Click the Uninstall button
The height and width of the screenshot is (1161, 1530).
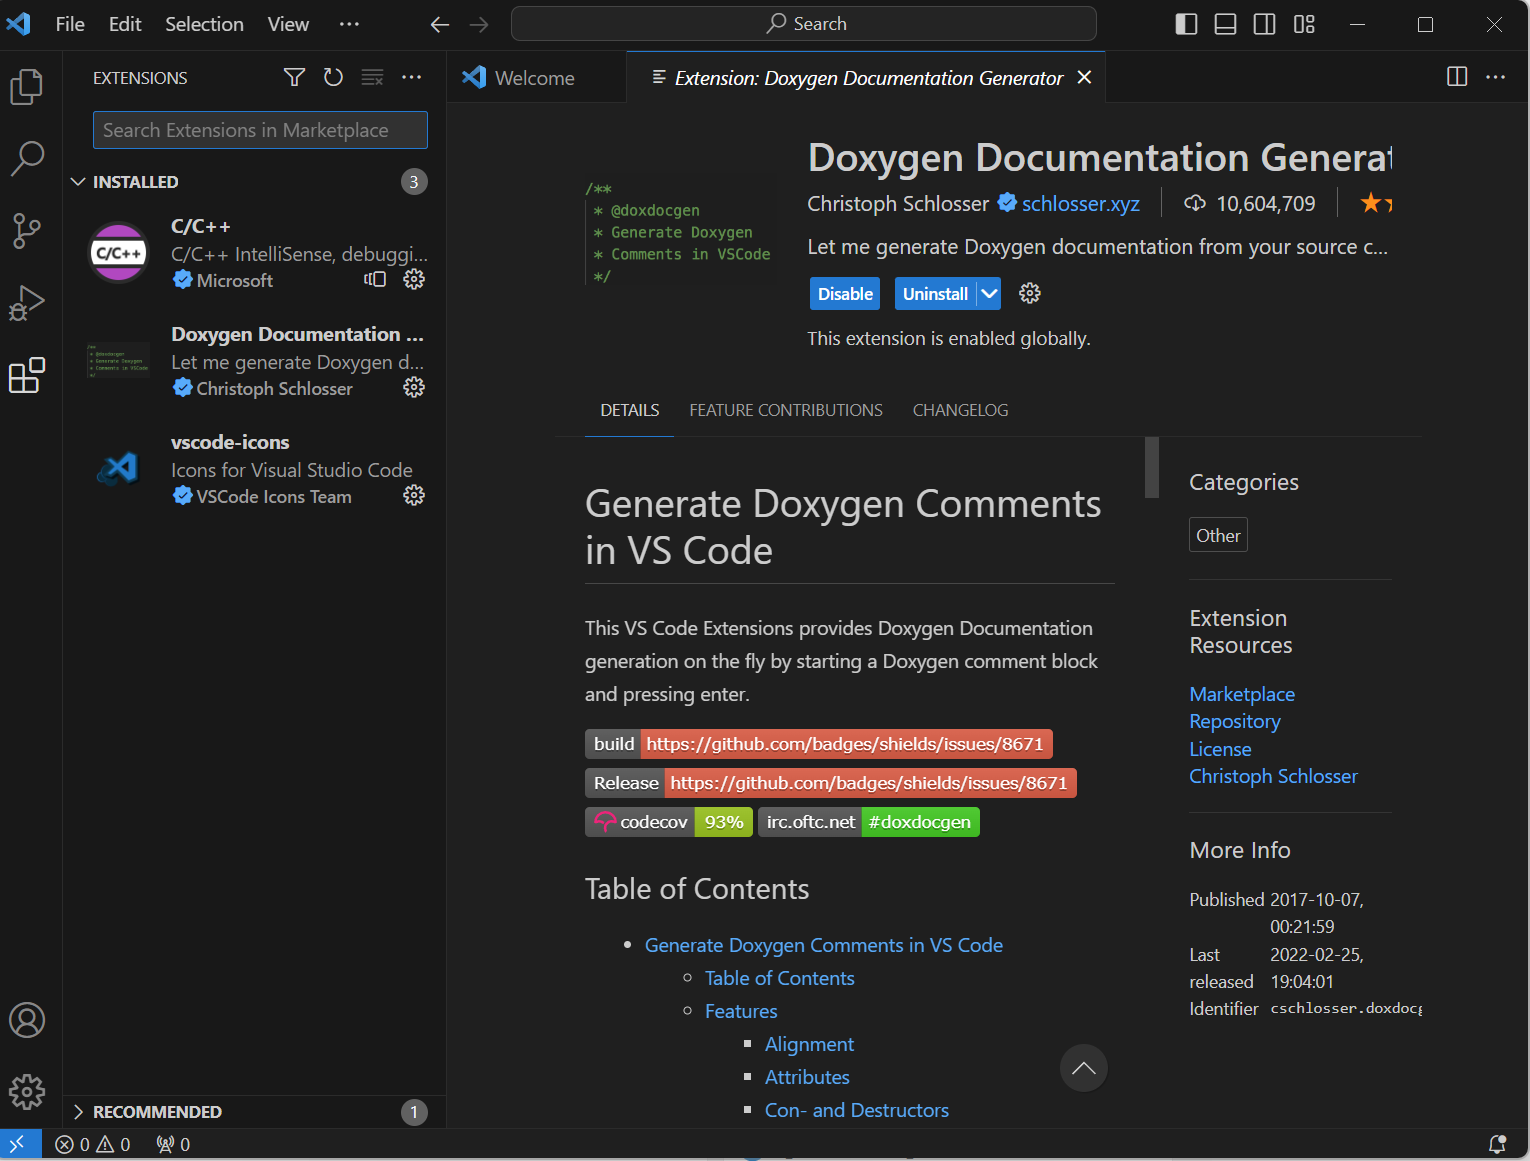(935, 293)
